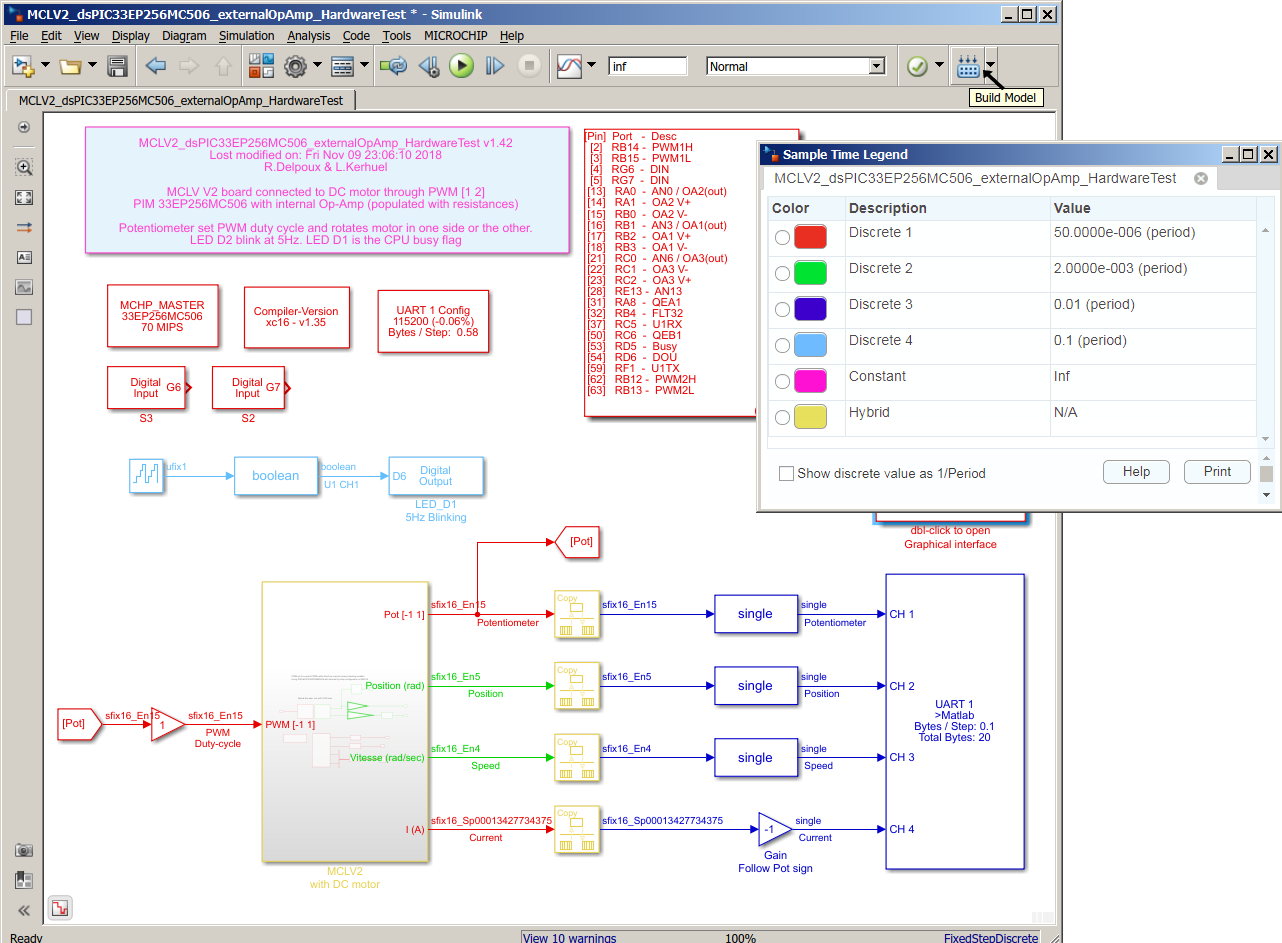Click the Fit to View icon

[24, 198]
